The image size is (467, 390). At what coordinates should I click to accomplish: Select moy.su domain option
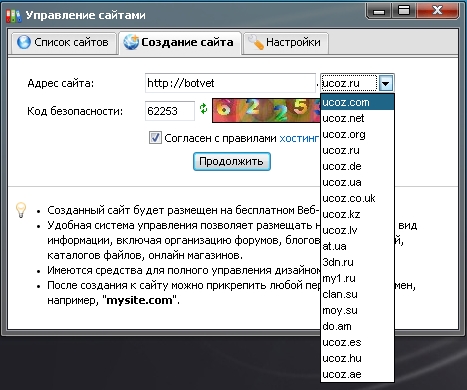[x=357, y=310]
